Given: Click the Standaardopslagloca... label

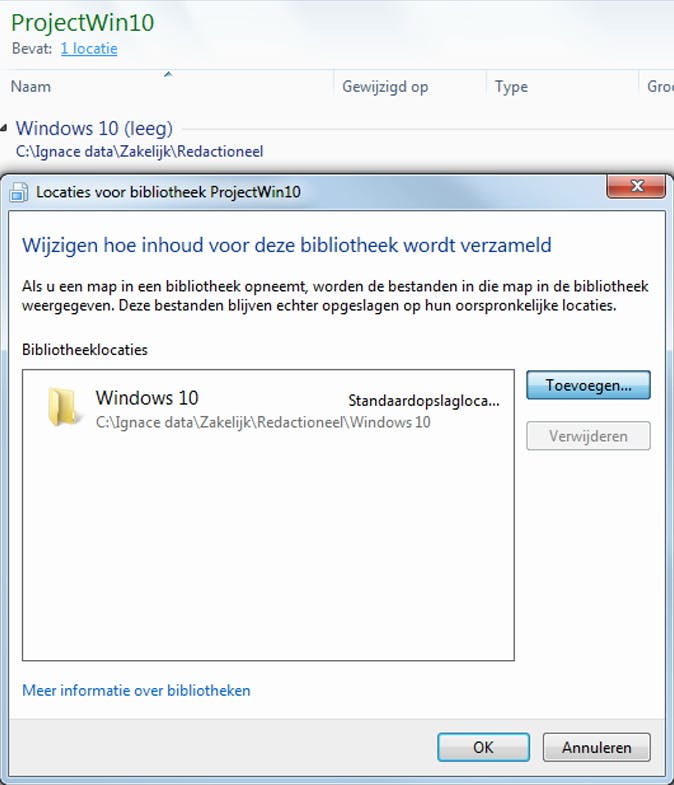Looking at the screenshot, I should point(424,401).
